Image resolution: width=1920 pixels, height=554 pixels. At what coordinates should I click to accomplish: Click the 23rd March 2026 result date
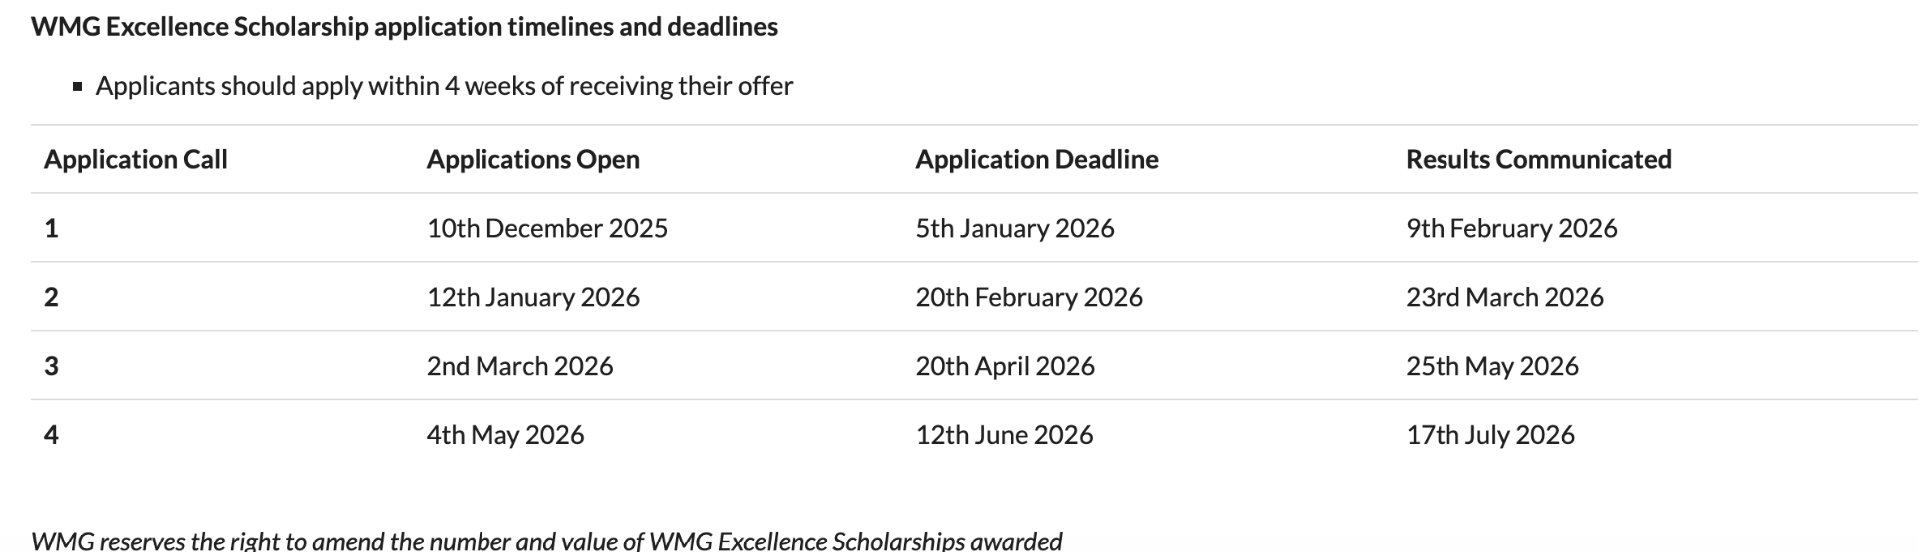point(1504,297)
